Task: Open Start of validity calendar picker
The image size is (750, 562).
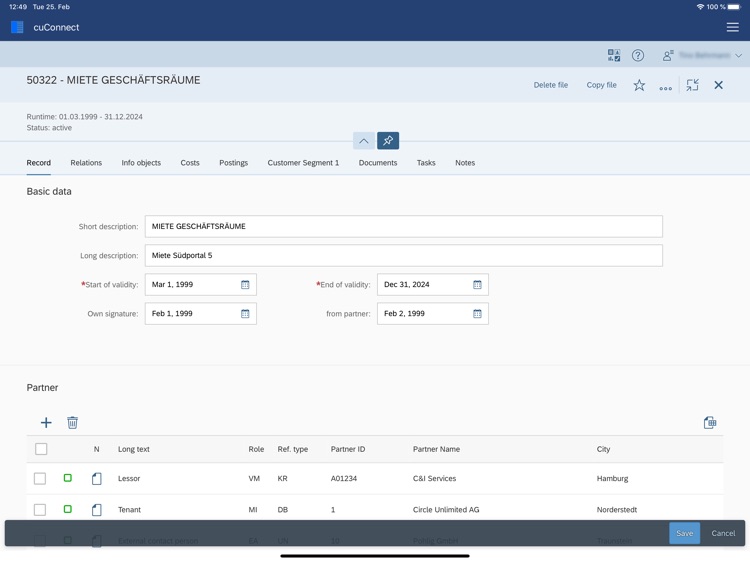Action: (x=245, y=285)
